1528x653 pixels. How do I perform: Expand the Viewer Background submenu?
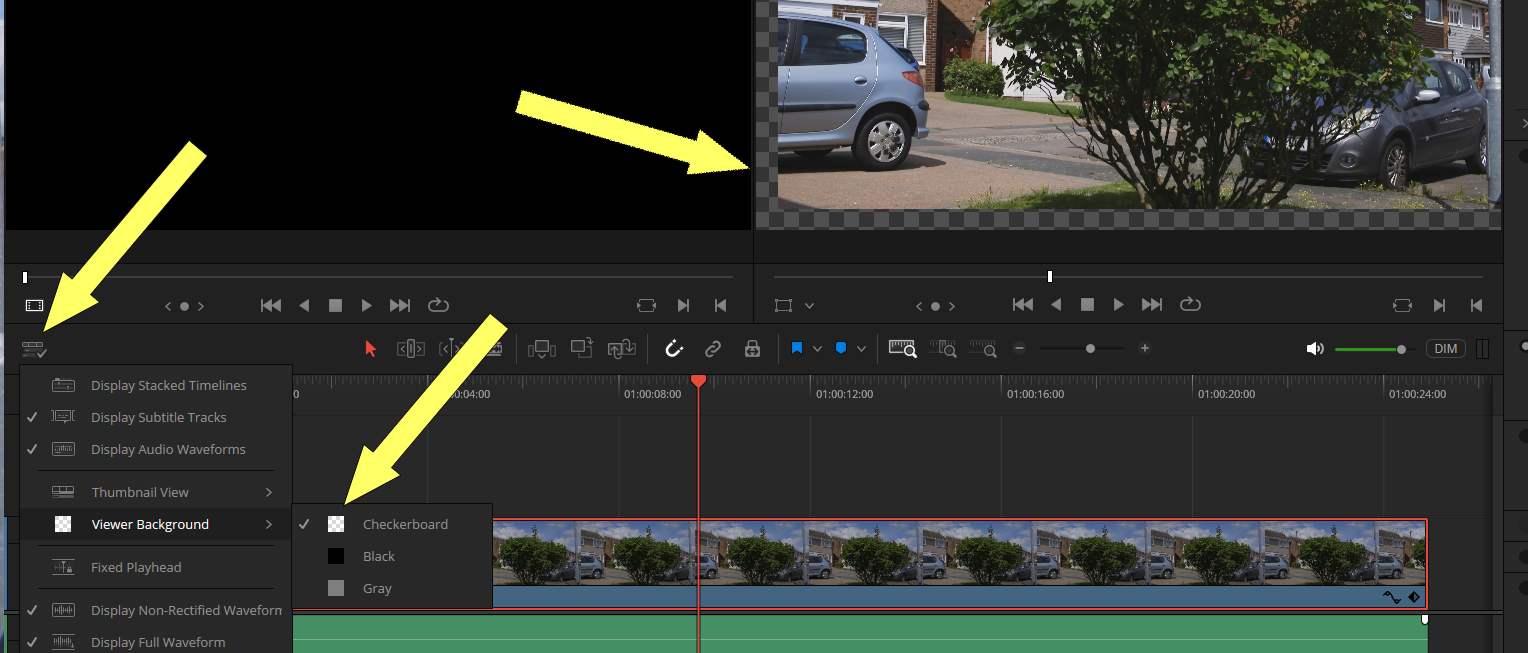point(156,524)
